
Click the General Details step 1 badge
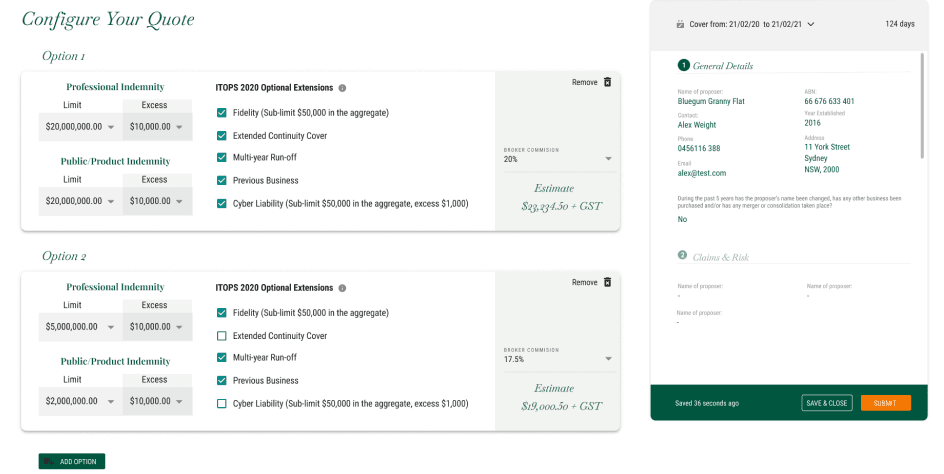[683, 65]
